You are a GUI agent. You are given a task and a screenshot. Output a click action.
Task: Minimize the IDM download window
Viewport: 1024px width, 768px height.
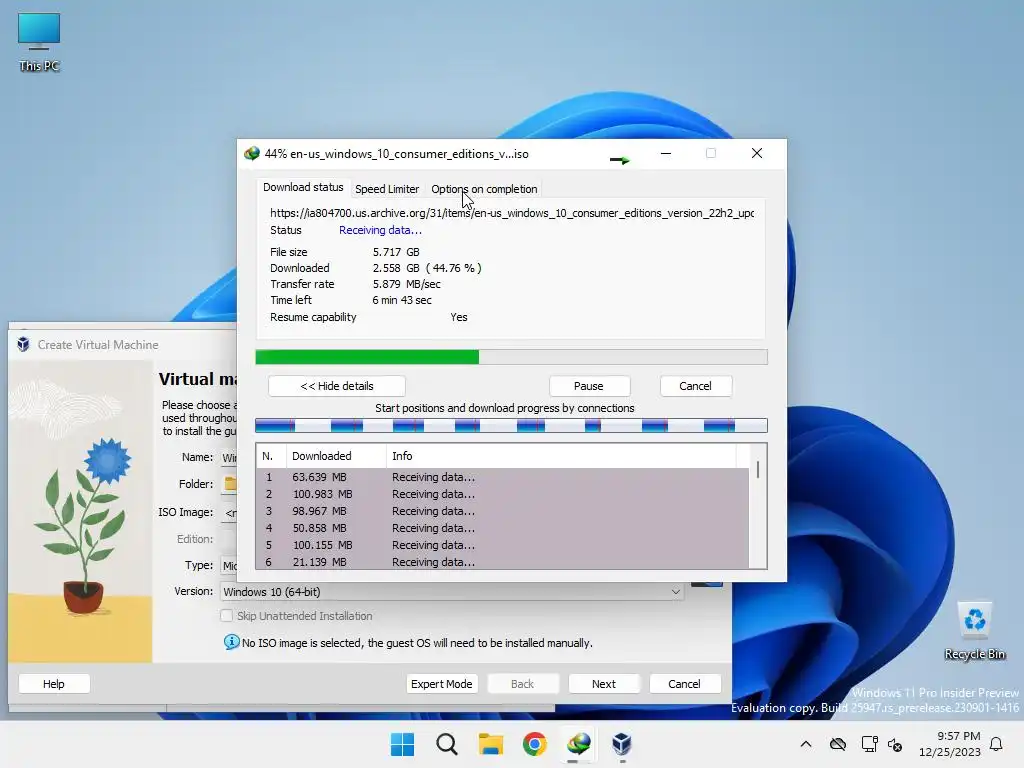point(666,153)
